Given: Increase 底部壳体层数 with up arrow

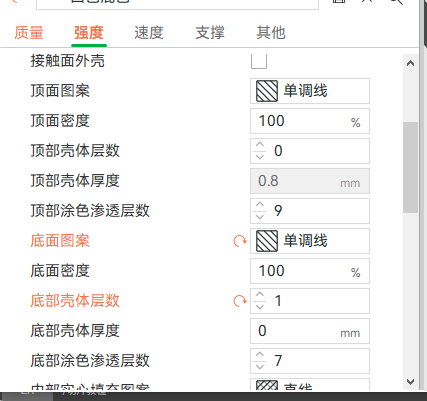Looking at the screenshot, I should (260, 295).
